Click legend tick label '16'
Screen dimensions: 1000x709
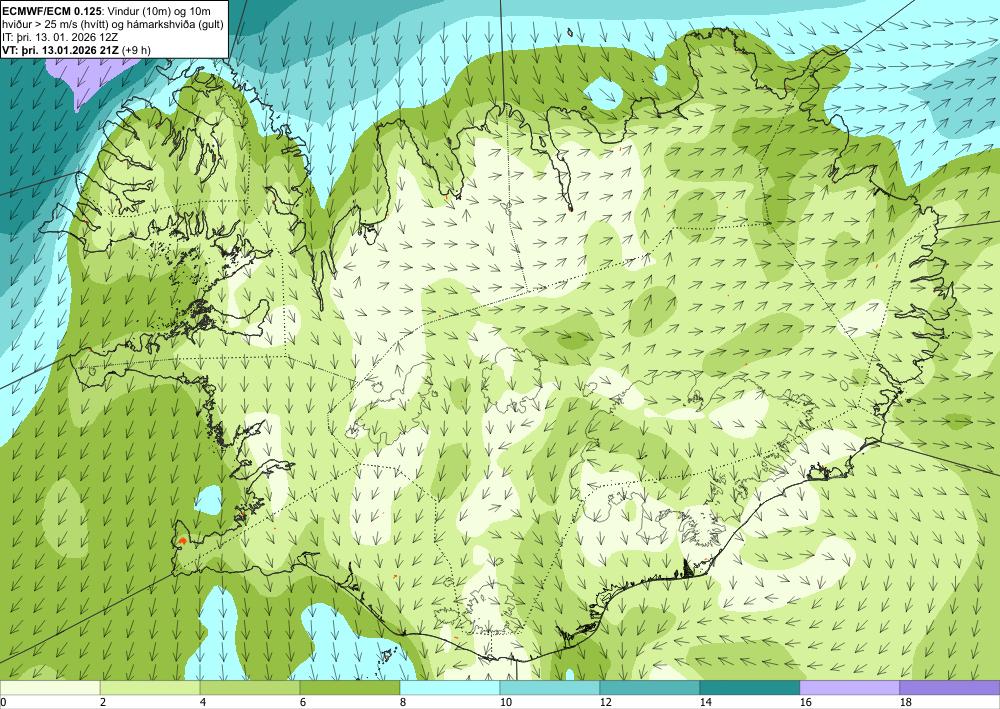pyautogui.click(x=805, y=703)
